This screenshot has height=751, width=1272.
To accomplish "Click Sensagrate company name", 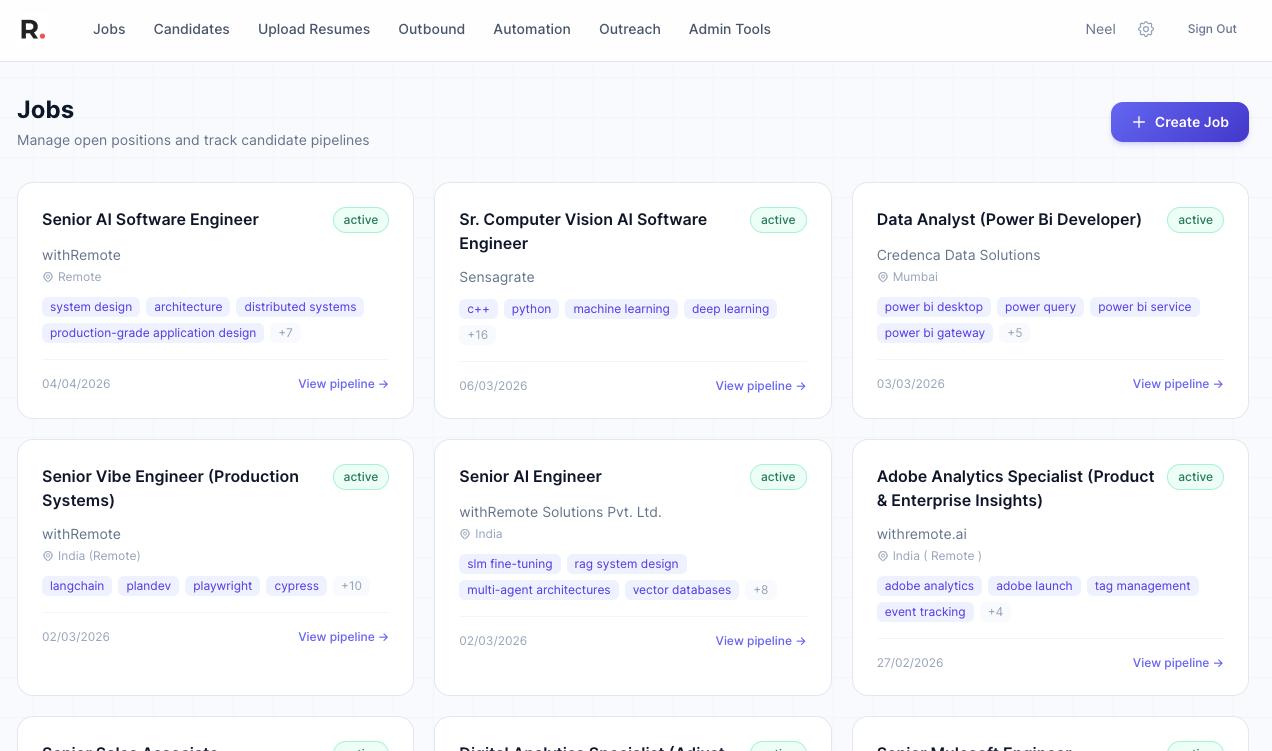I will pos(497,277).
